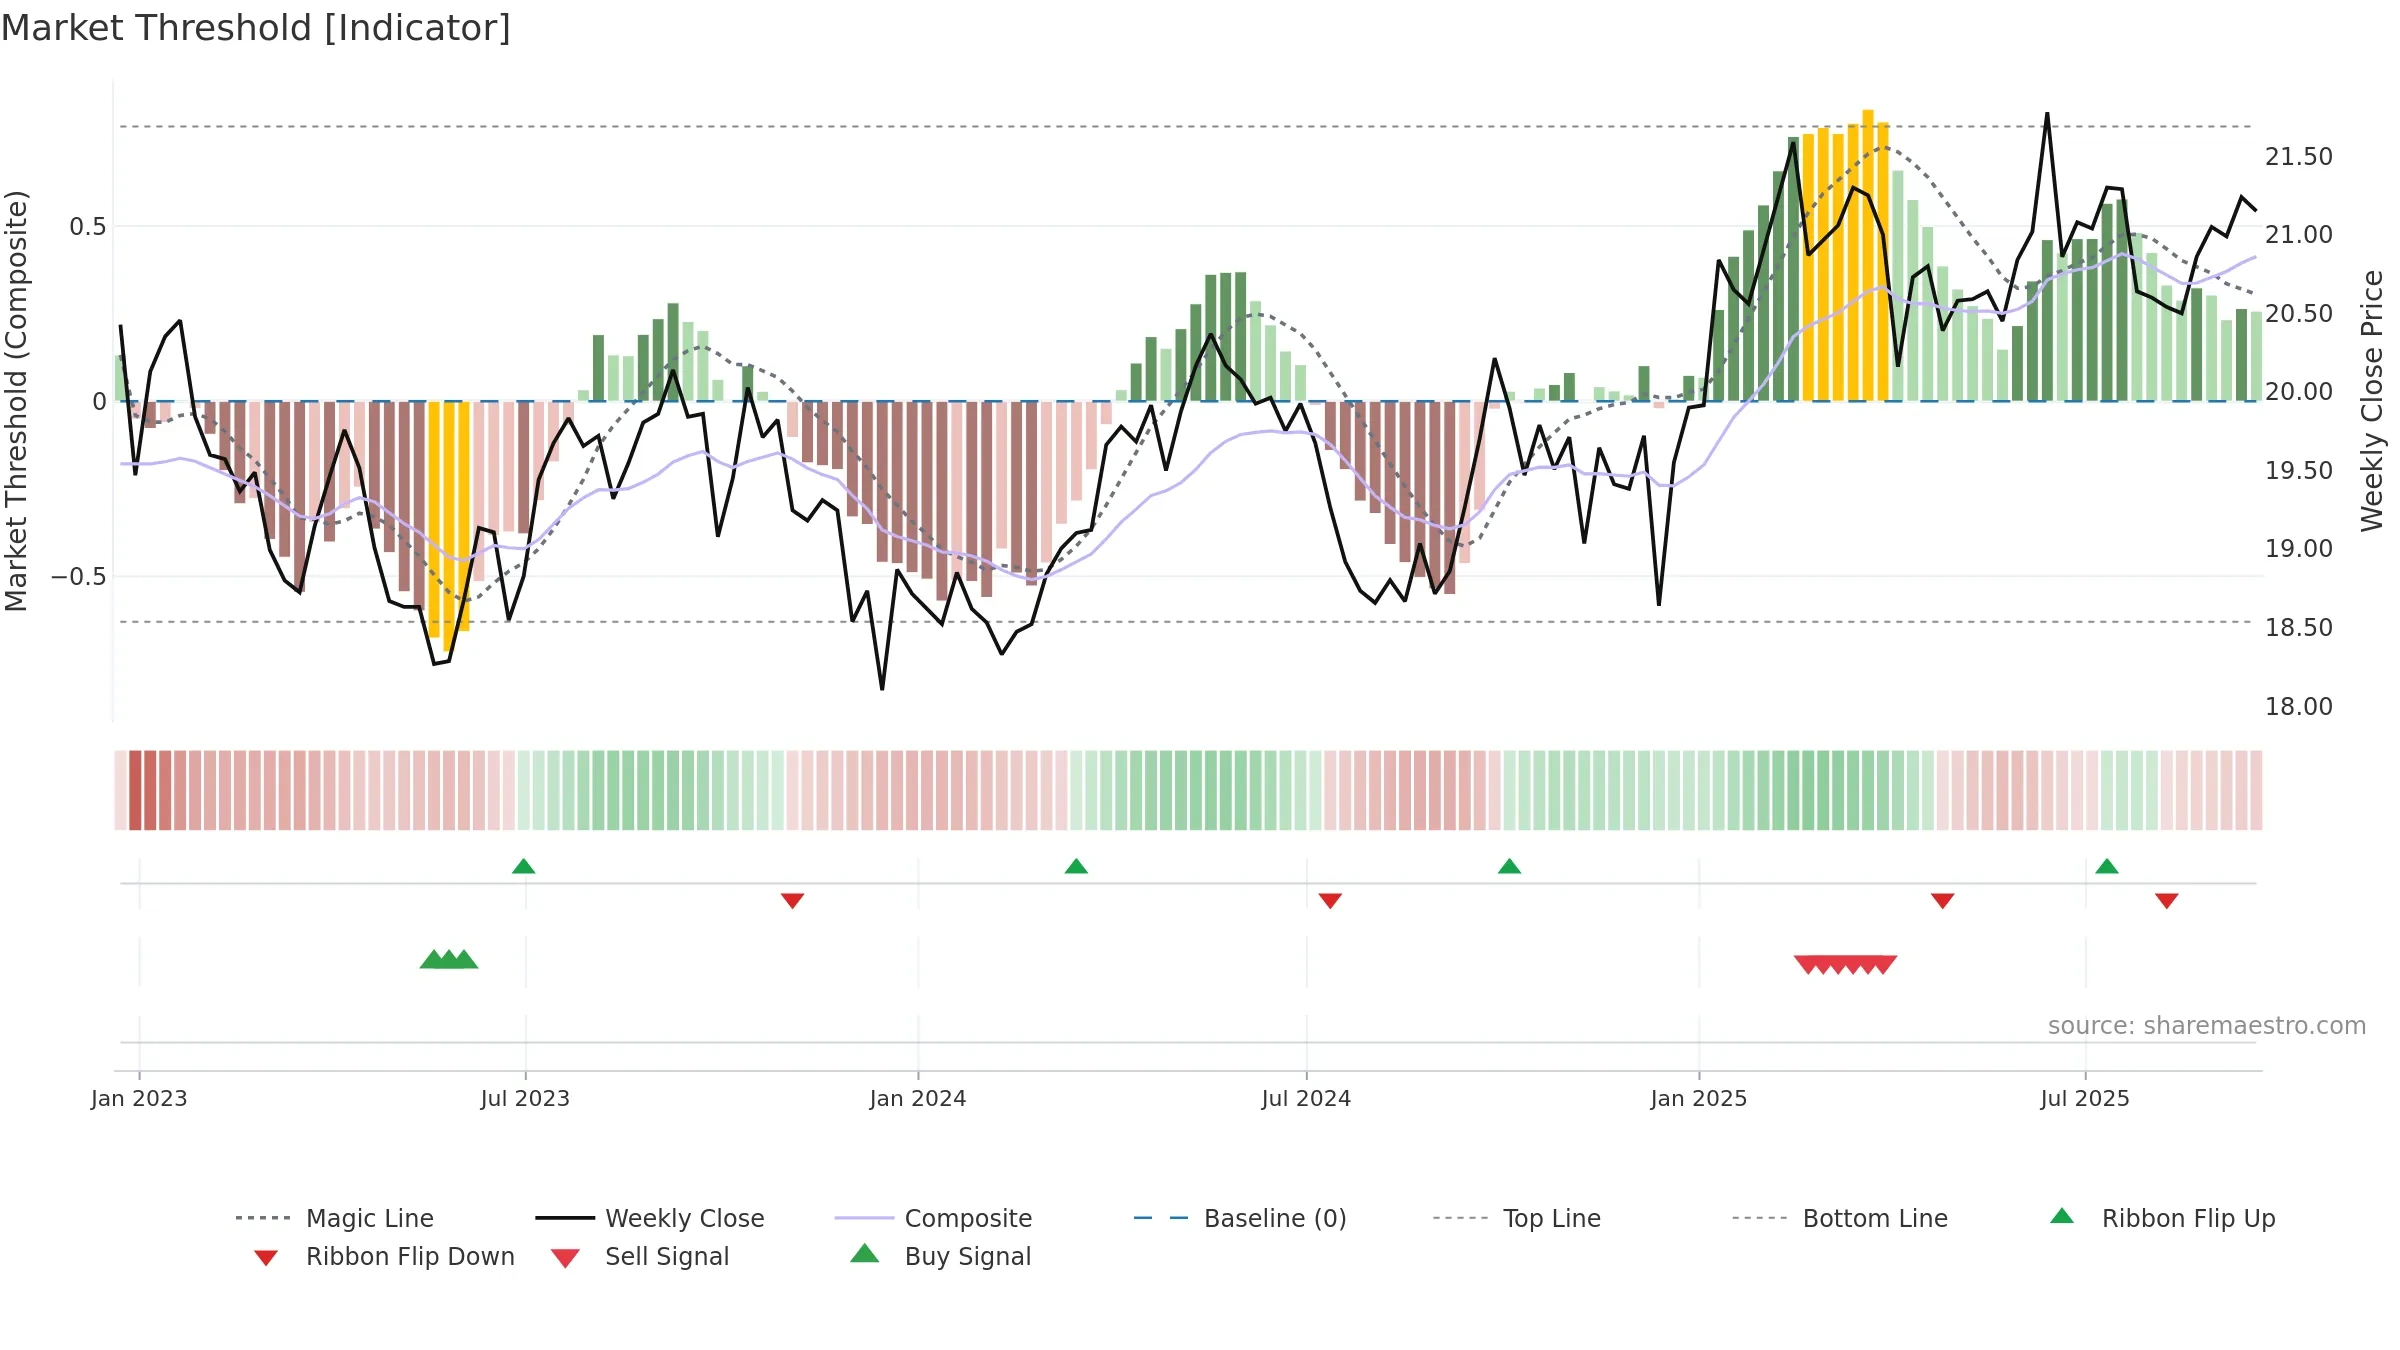Click the Jul 2025 axis label
The height and width of the screenshot is (1350, 2400).
coord(2085,1098)
